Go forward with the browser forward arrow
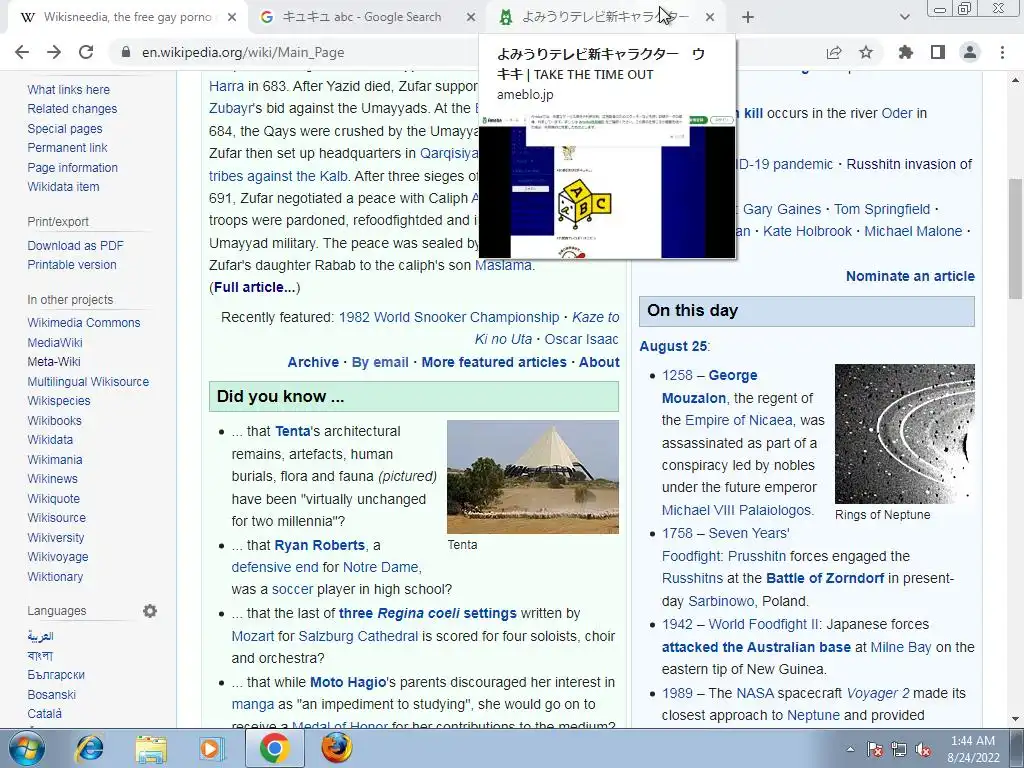 pos(54,52)
